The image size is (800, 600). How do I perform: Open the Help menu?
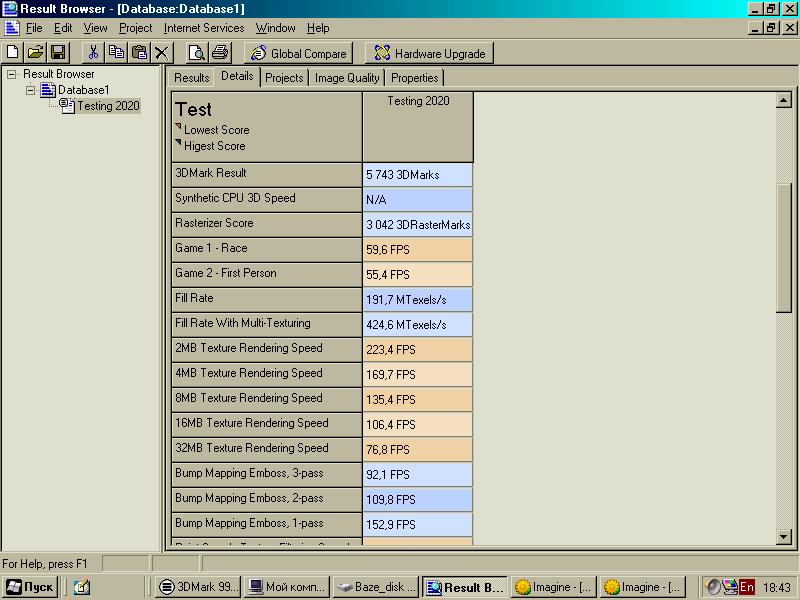pos(318,28)
